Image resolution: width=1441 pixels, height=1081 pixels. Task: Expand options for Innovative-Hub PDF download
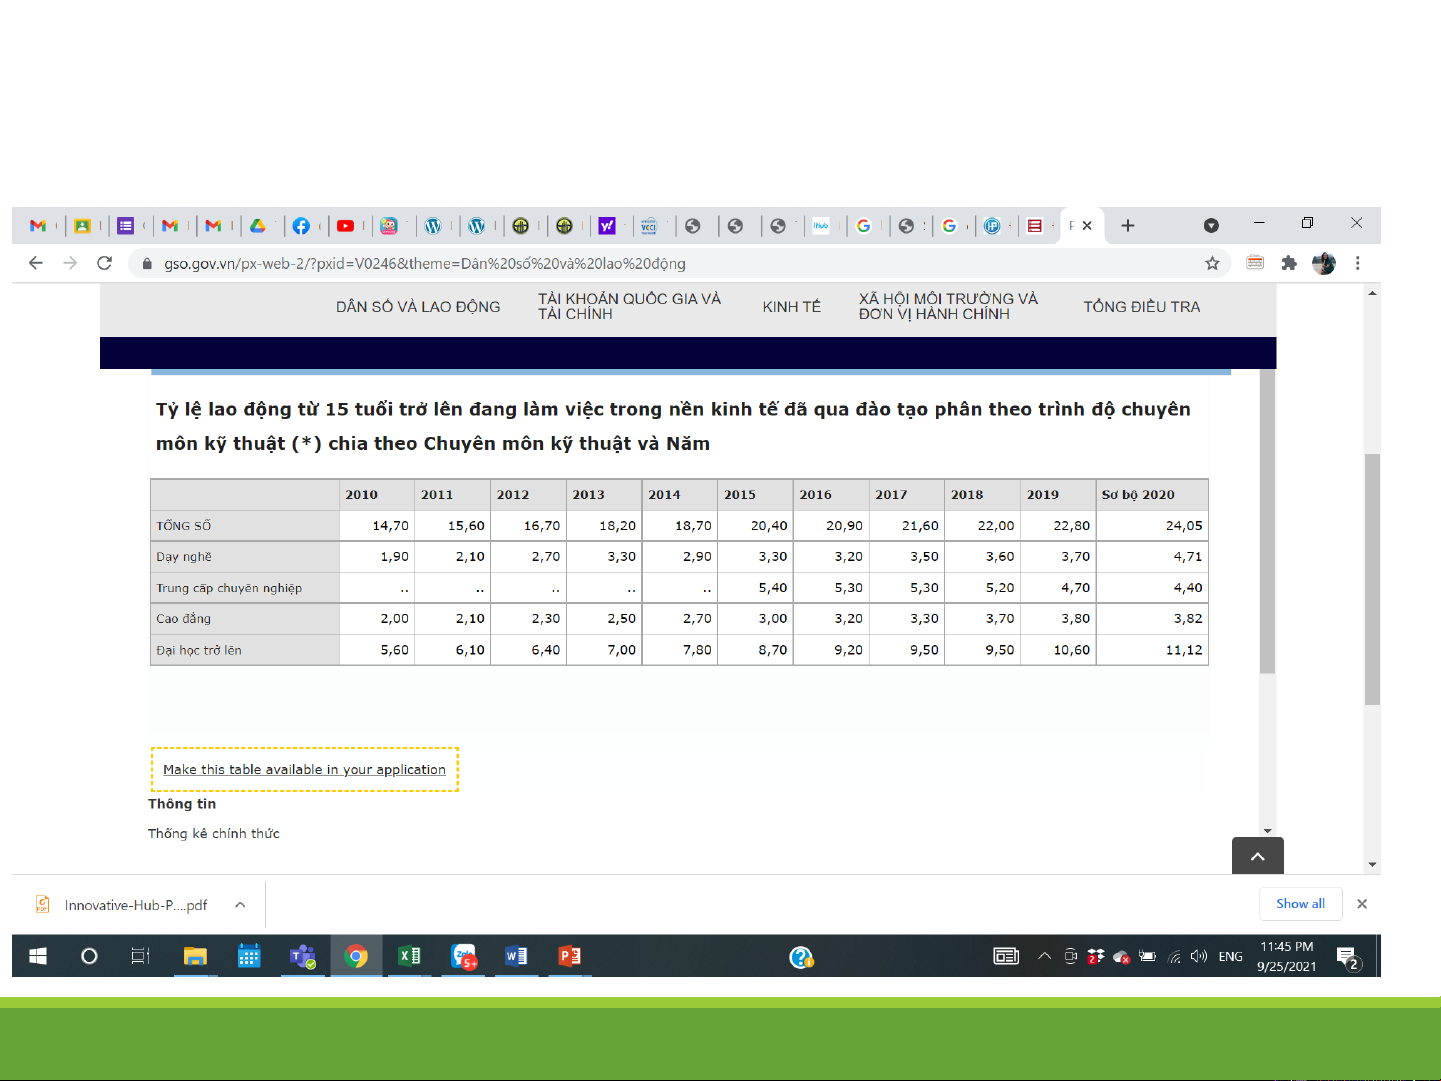coord(240,905)
